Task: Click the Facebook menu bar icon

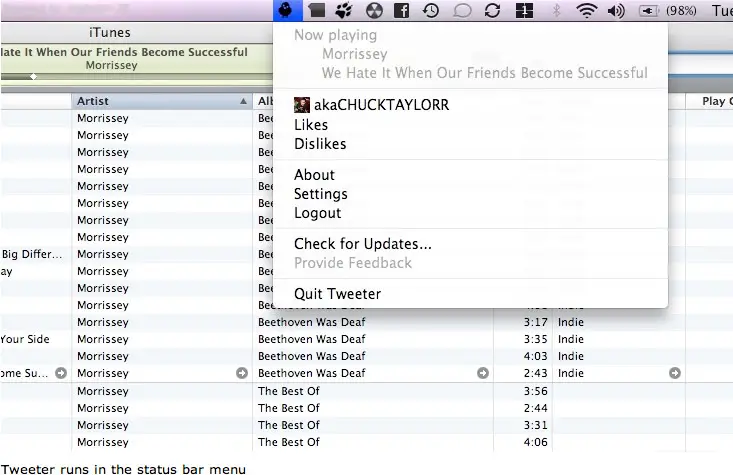Action: 402,10
